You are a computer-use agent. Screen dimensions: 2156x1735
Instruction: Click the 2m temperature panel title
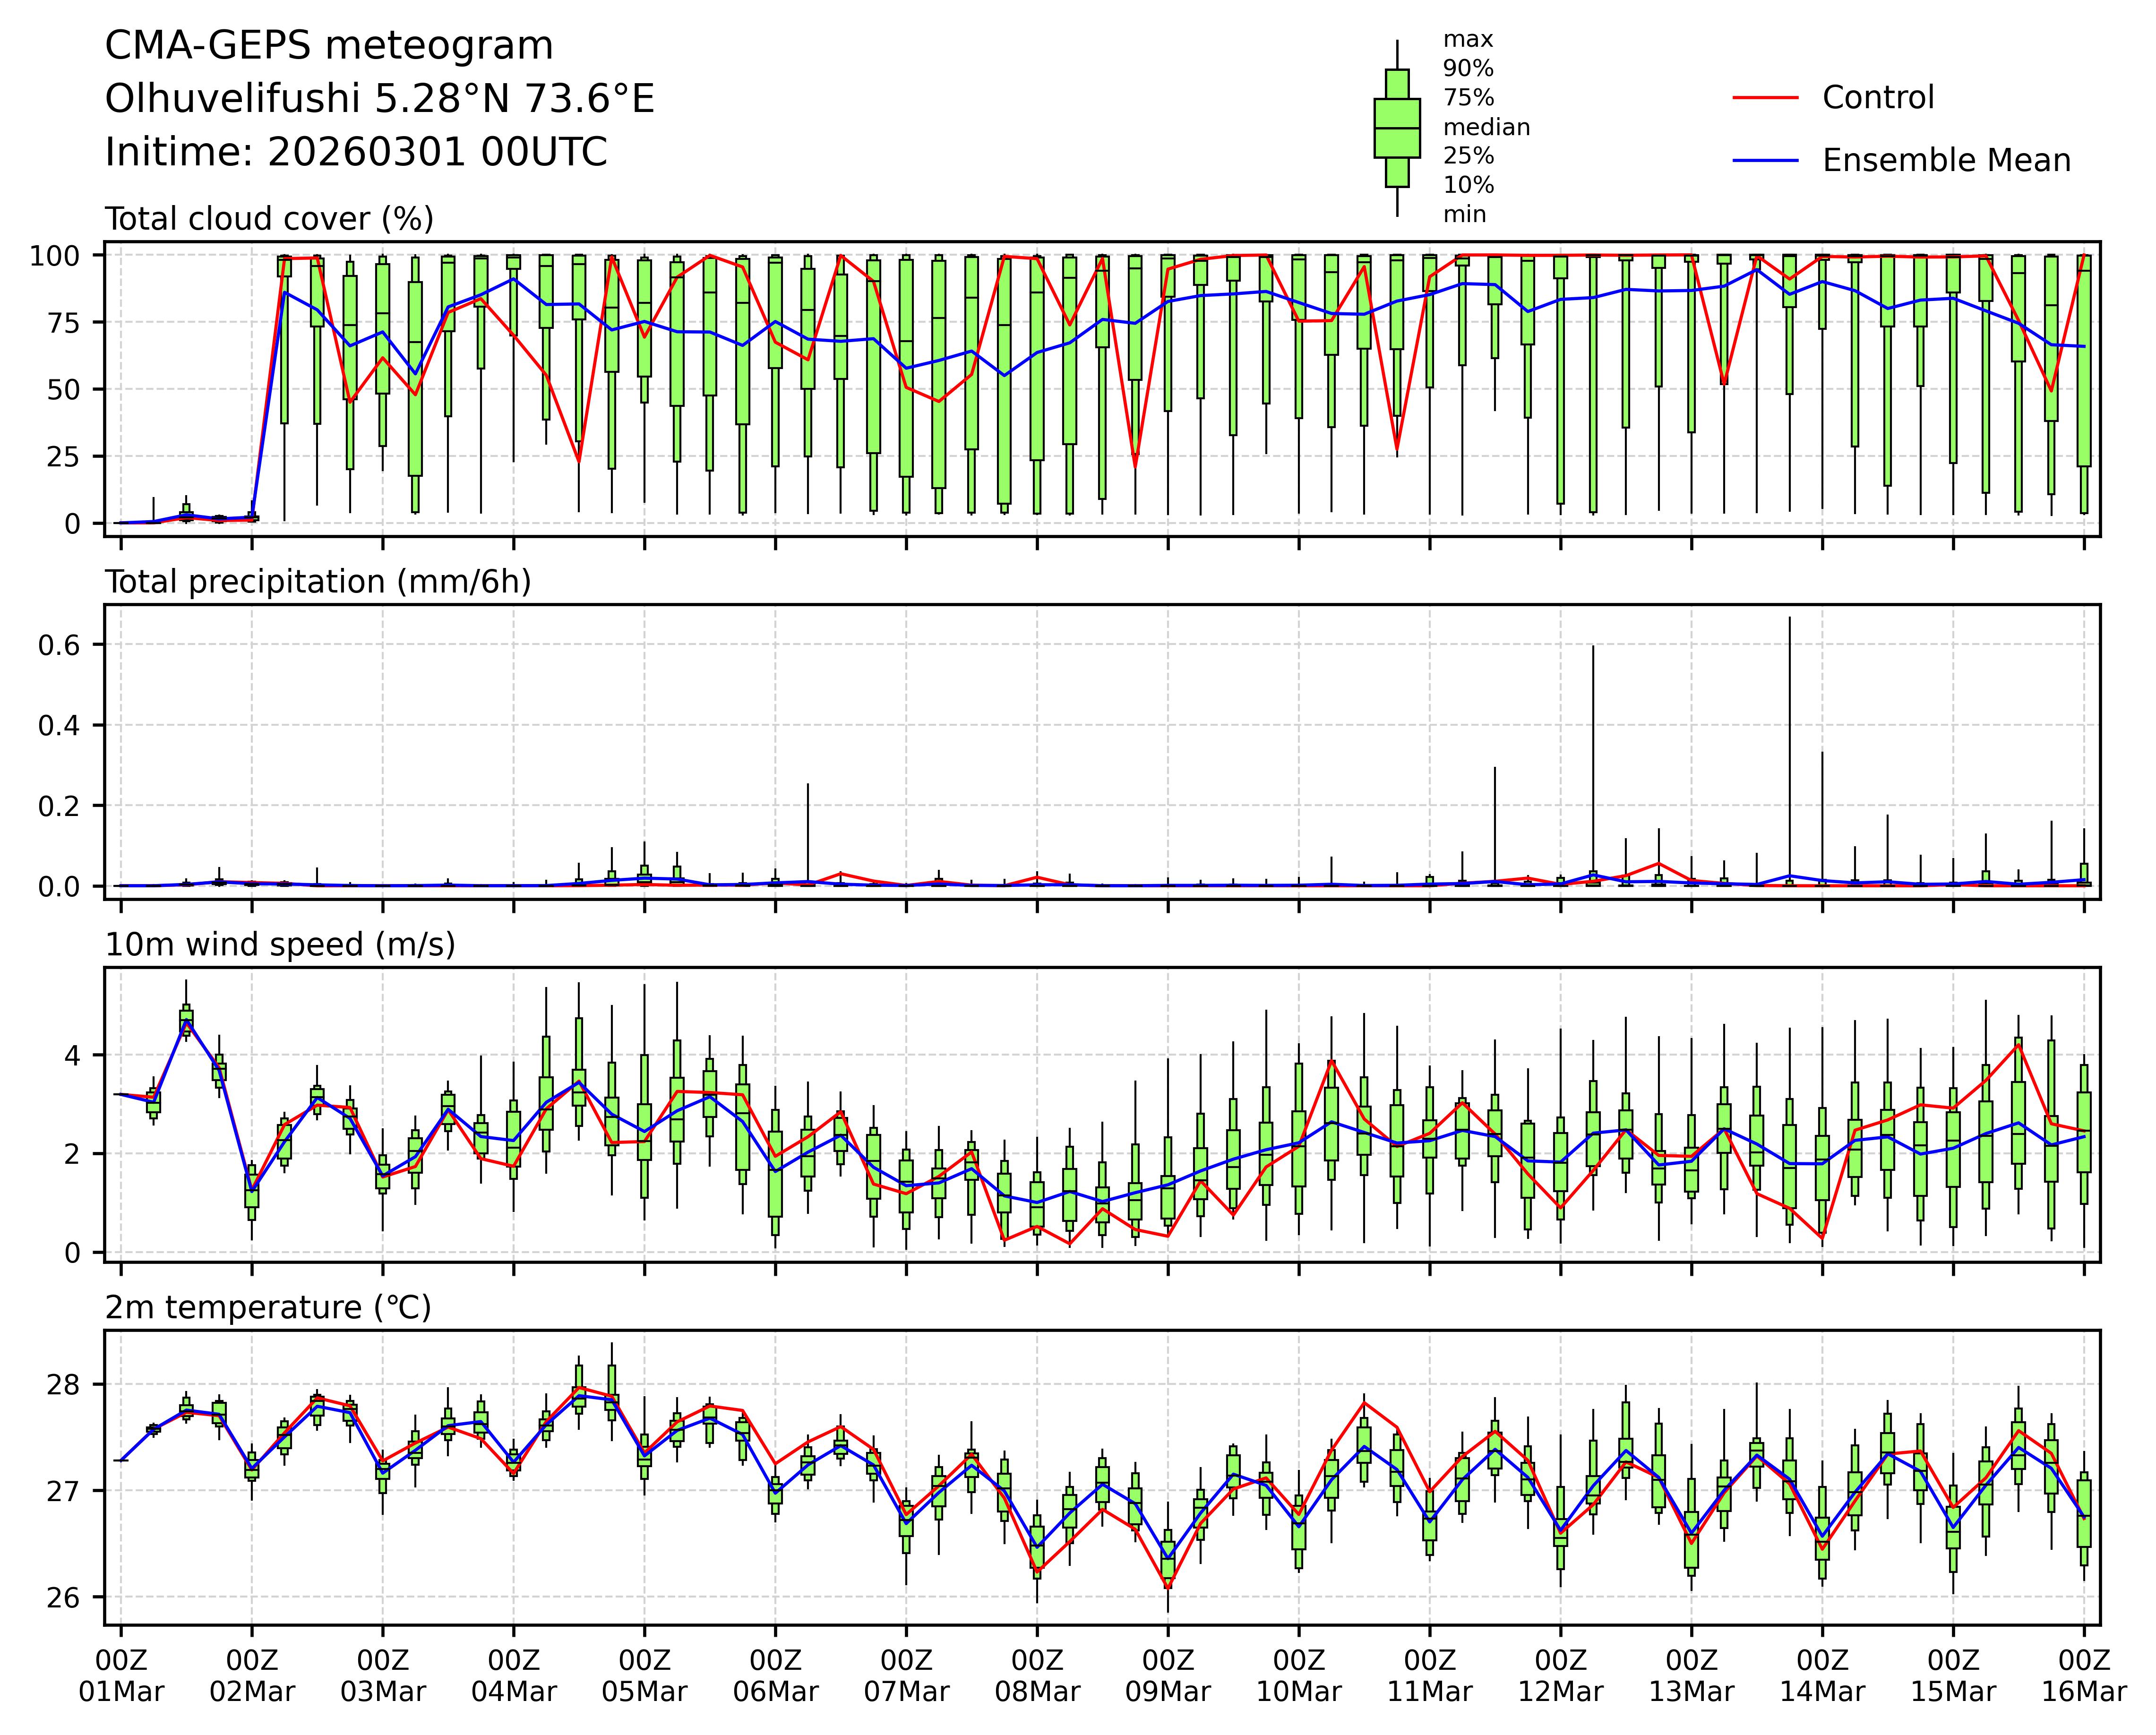[268, 1307]
